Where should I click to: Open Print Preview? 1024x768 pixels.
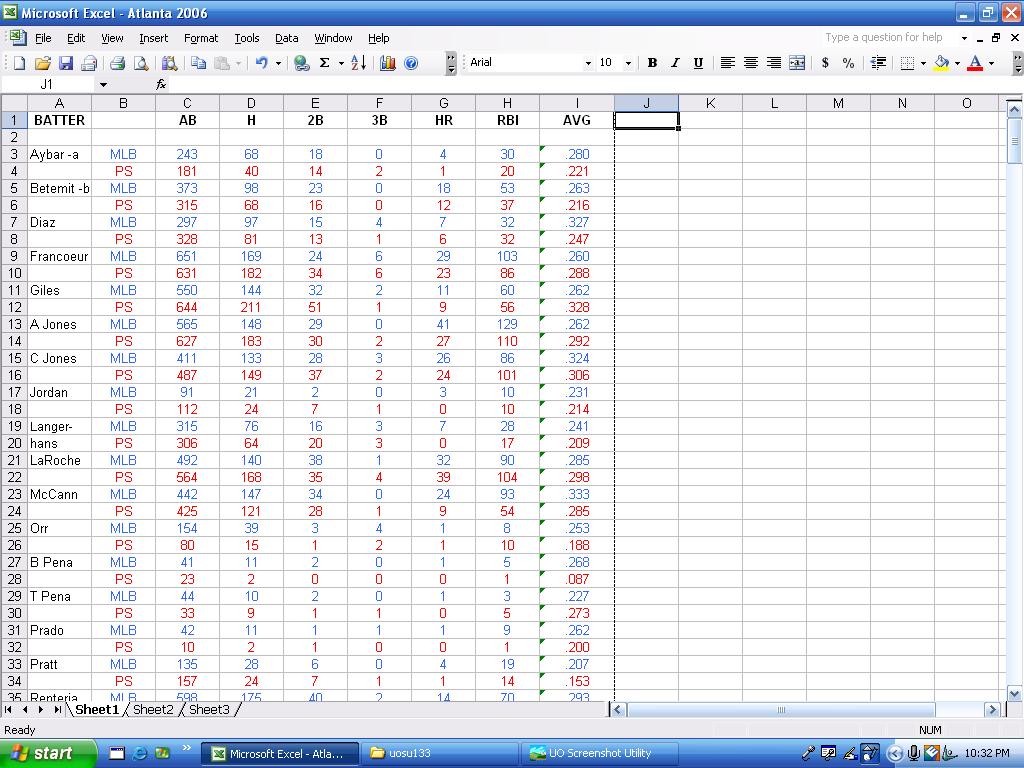pos(140,63)
